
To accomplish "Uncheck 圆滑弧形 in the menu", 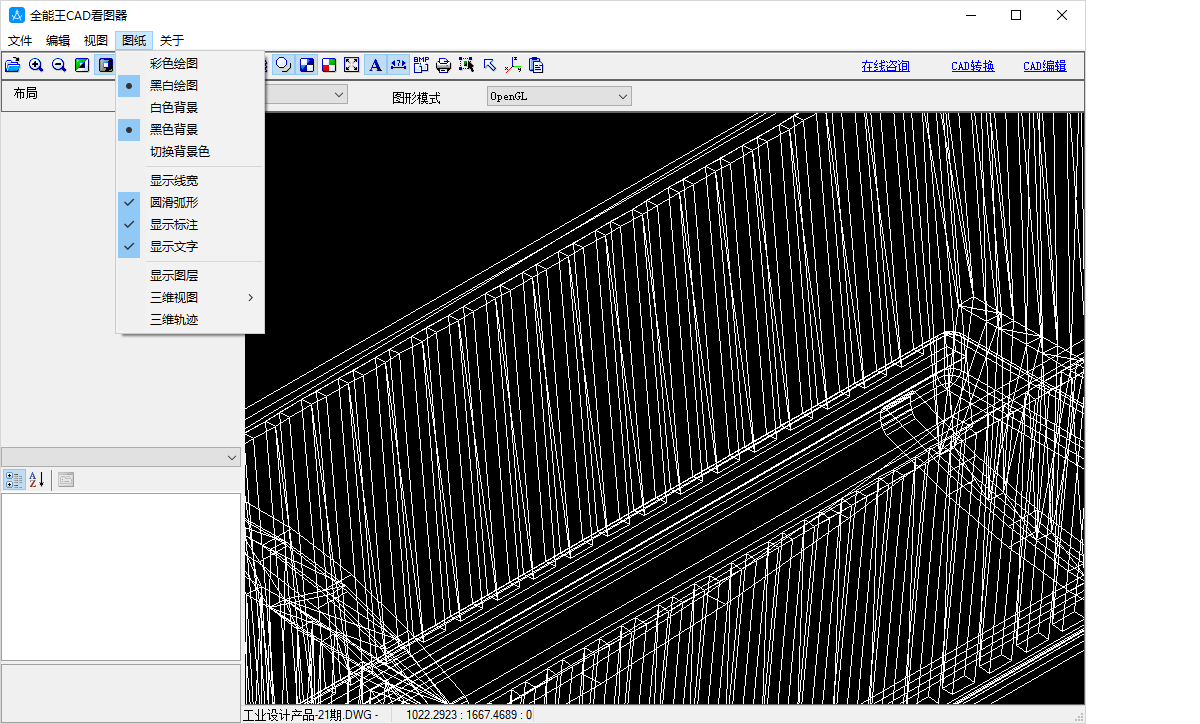I will pyautogui.click(x=174, y=202).
